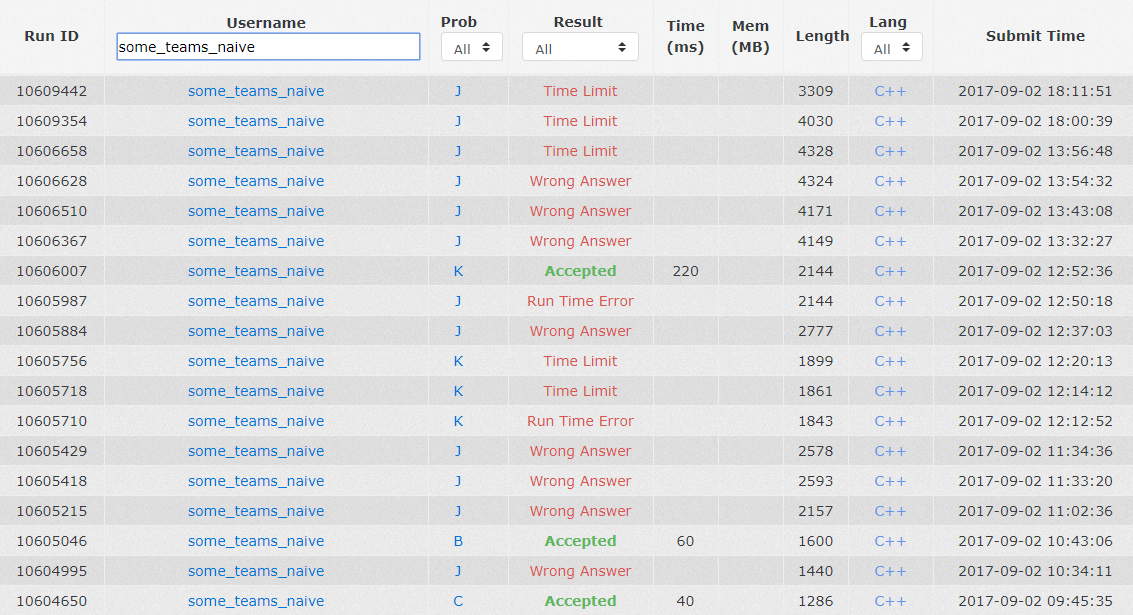Viewport: 1133px width, 615px height.
Task: Open problem K link for run 10606007
Action: point(458,271)
